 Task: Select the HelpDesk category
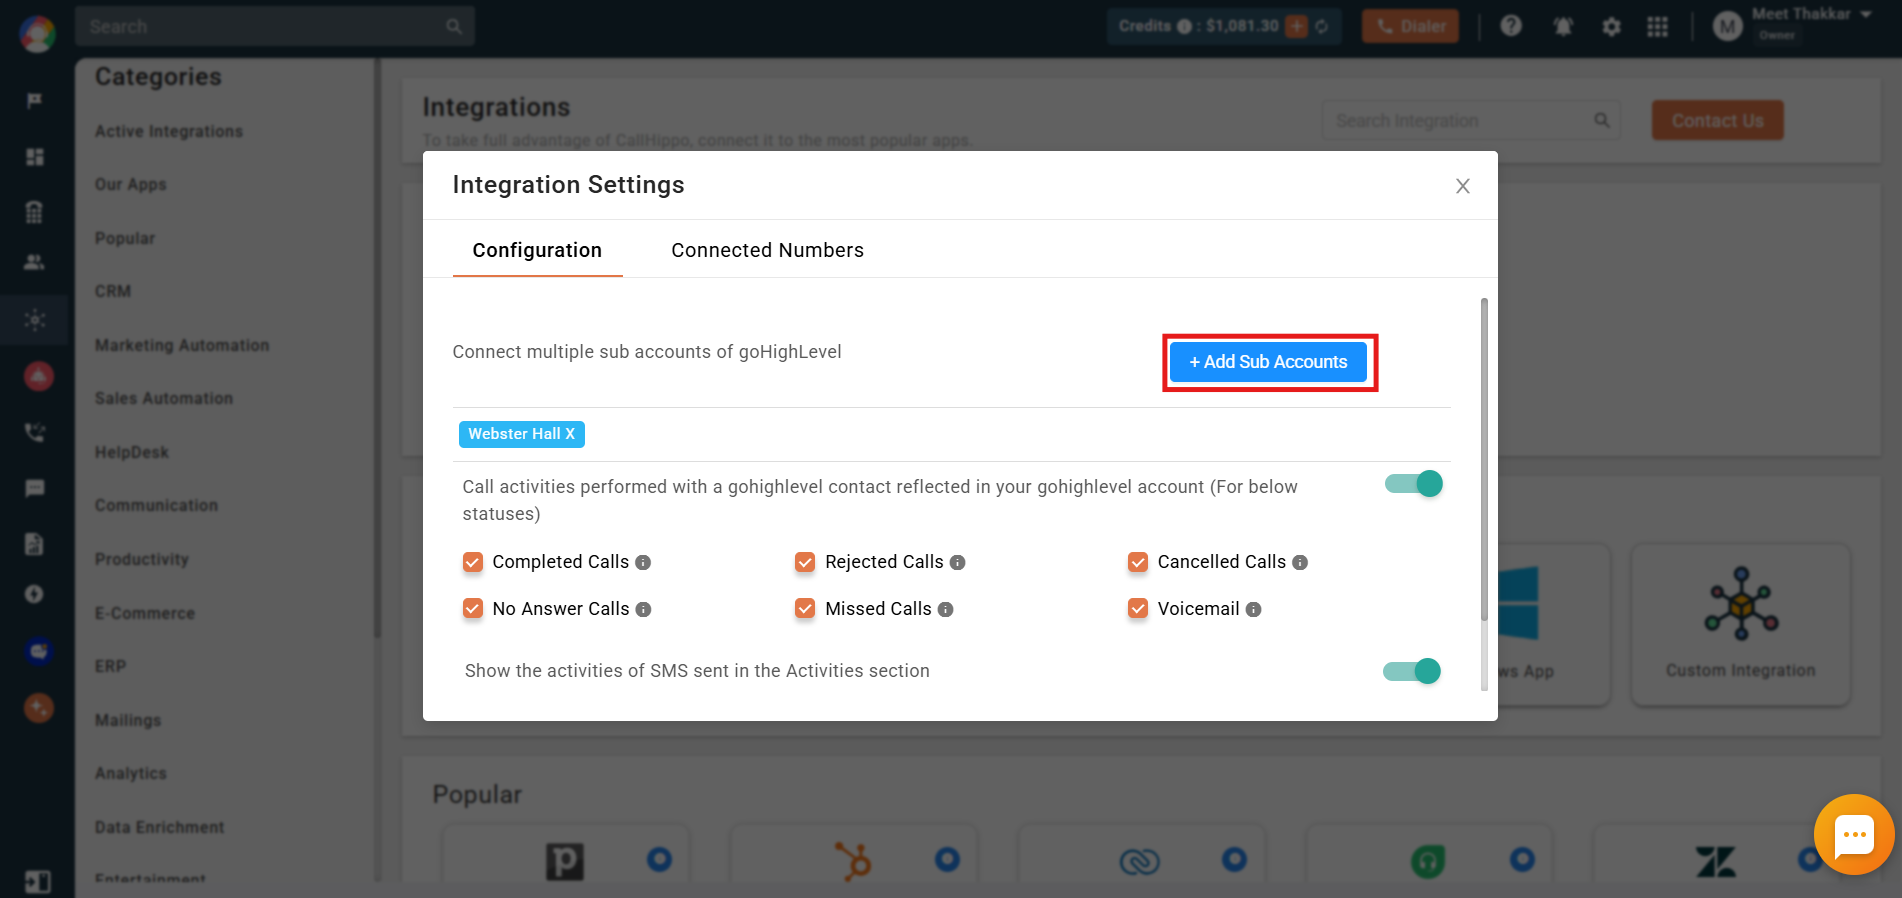click(x=132, y=453)
